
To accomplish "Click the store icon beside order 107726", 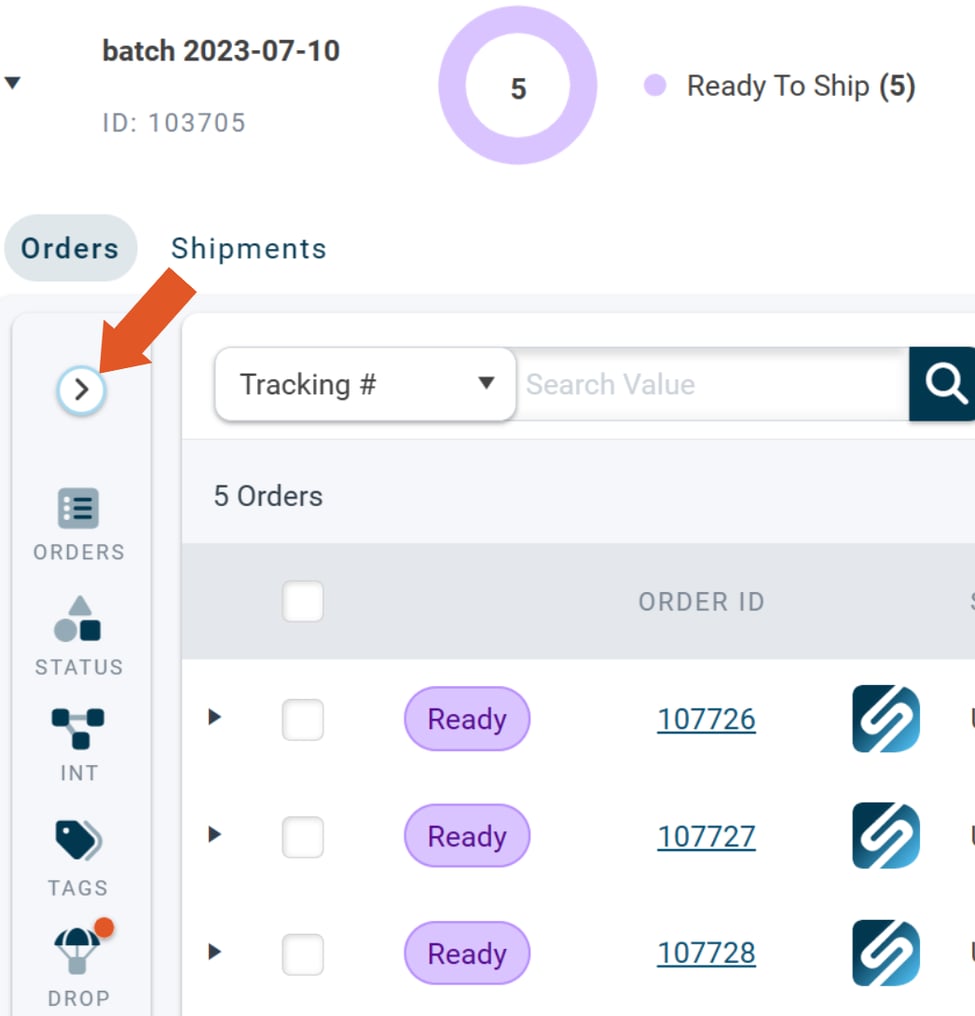I will click(884, 718).
